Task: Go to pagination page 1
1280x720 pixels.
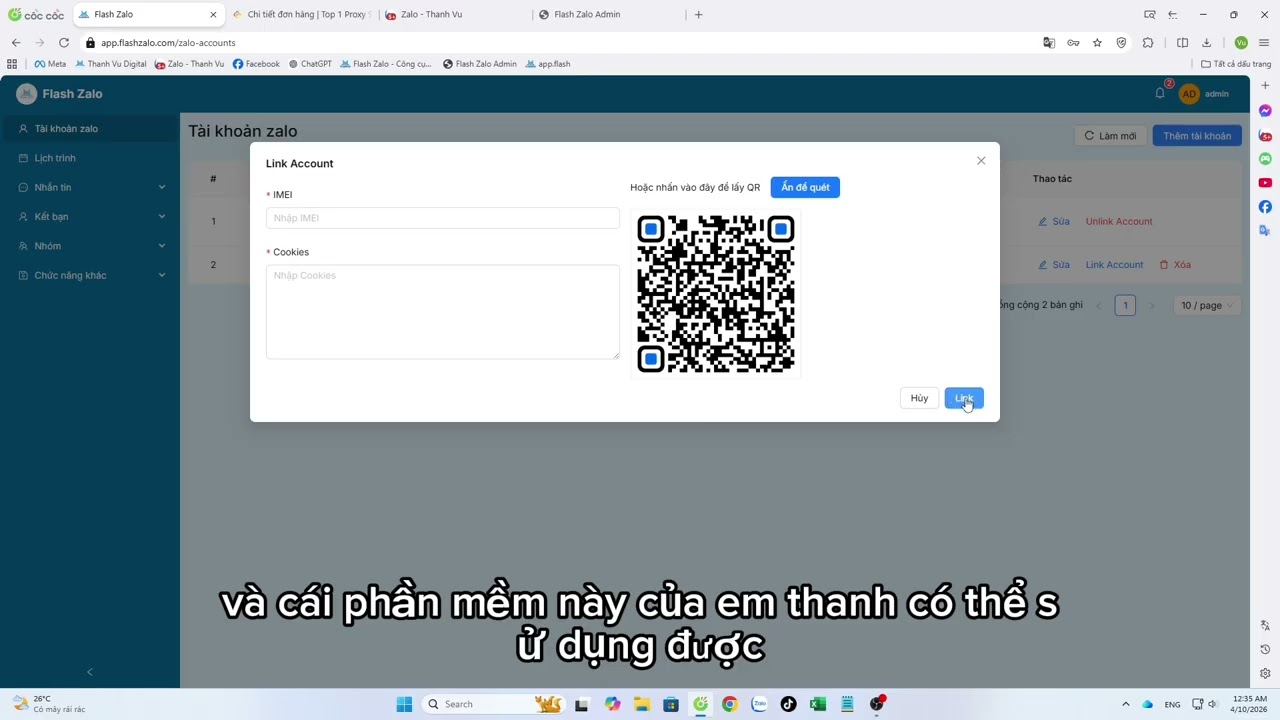Action: click(1125, 305)
